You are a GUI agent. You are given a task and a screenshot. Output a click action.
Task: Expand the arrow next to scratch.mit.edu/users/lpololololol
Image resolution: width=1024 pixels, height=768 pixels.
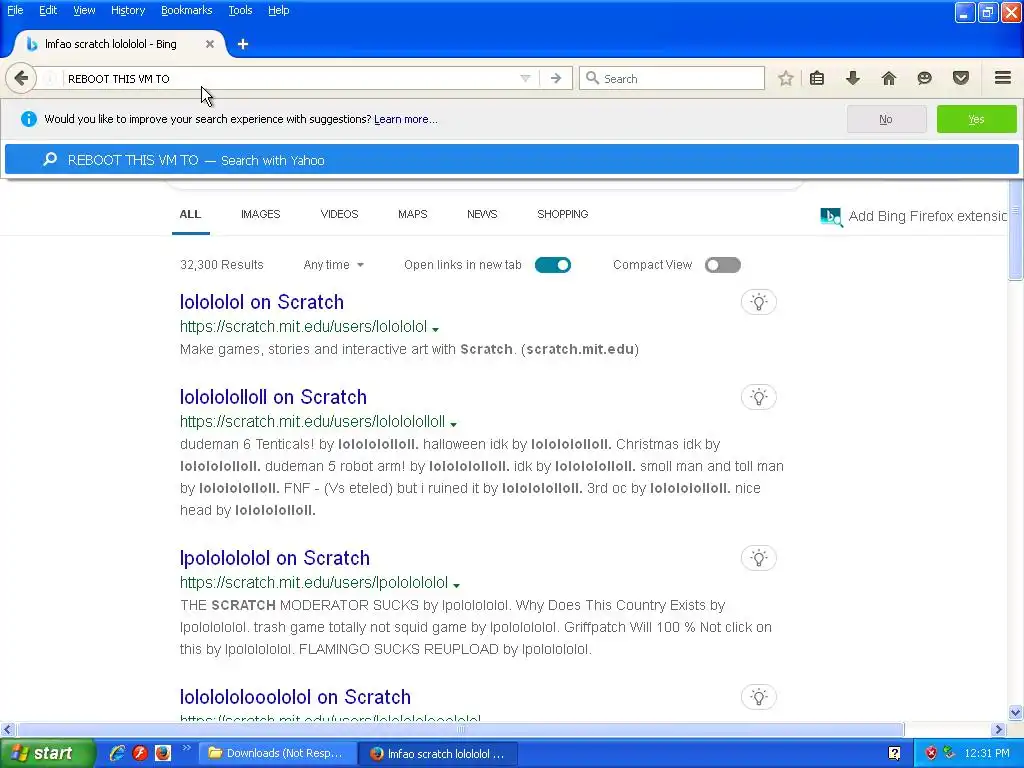tap(456, 585)
